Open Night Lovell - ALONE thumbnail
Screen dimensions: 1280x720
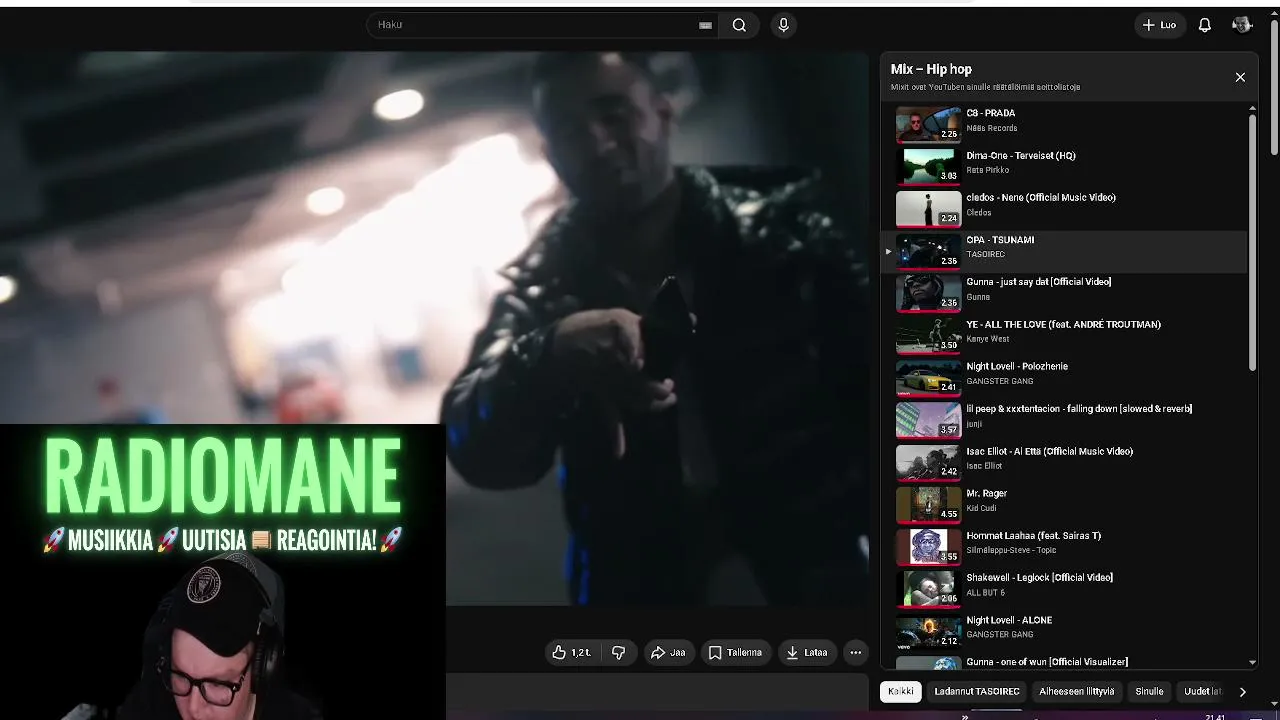click(928, 631)
